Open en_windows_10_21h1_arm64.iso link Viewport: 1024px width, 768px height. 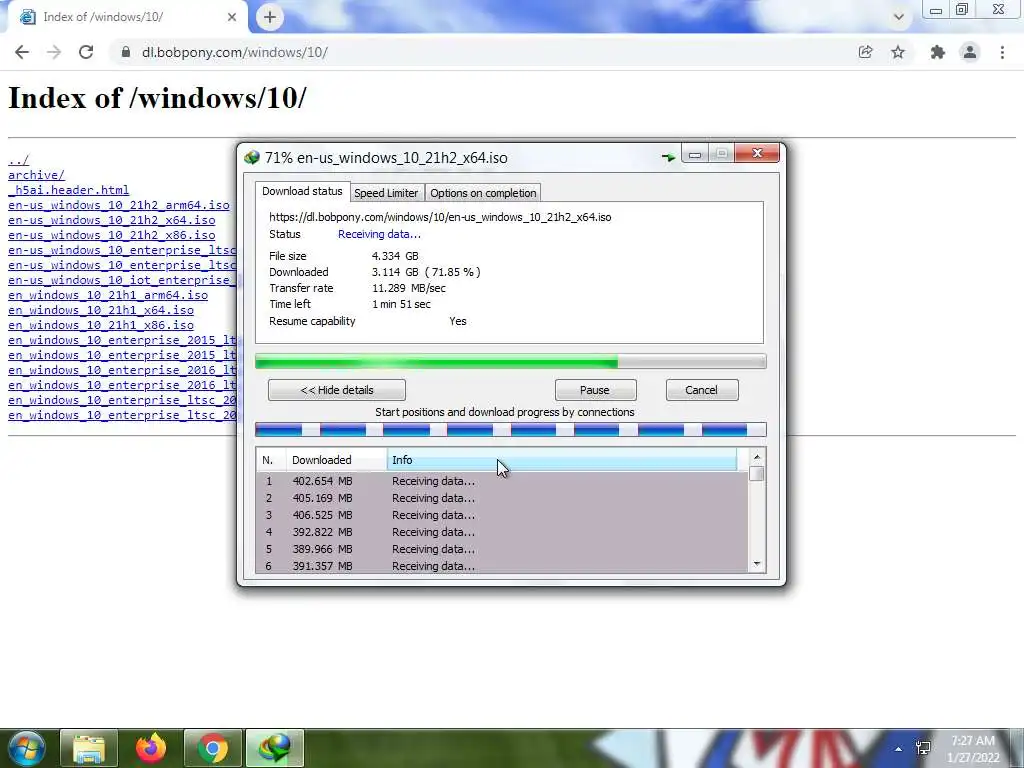pos(108,295)
